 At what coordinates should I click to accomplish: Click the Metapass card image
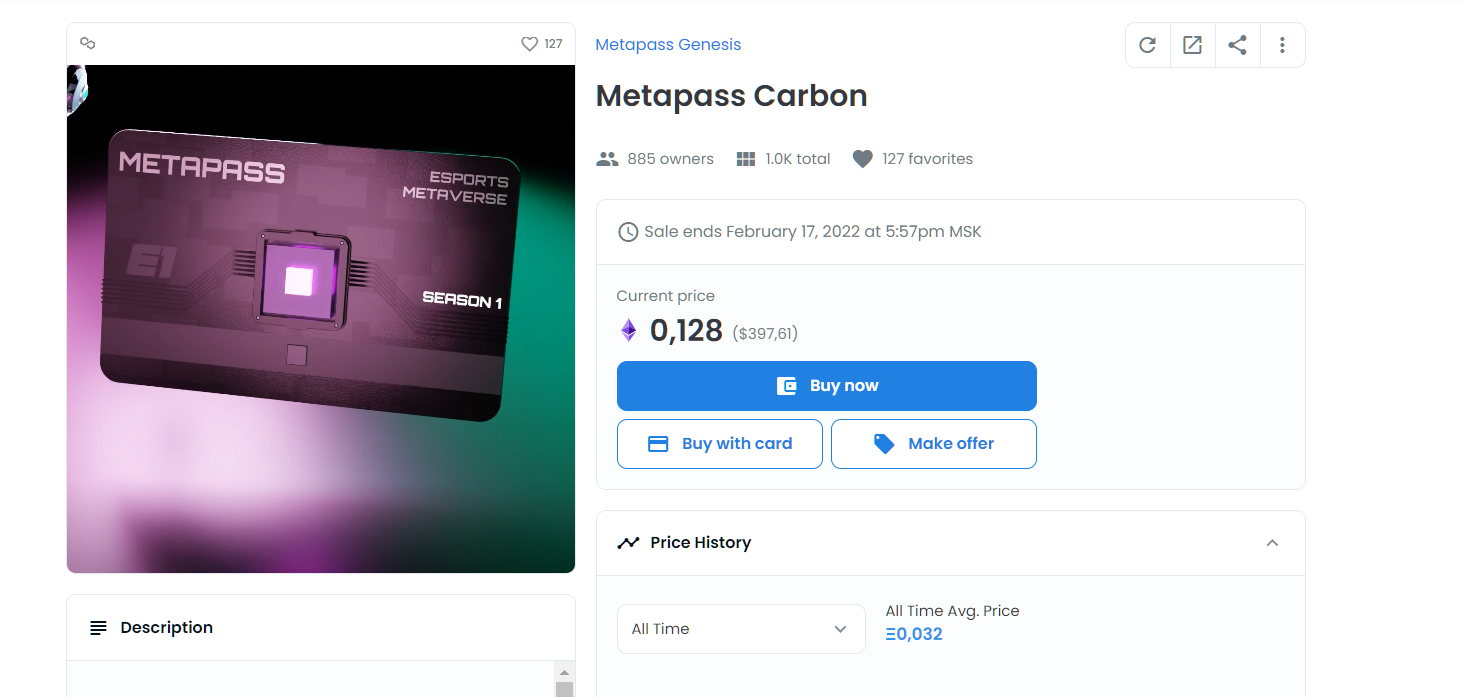(321, 319)
